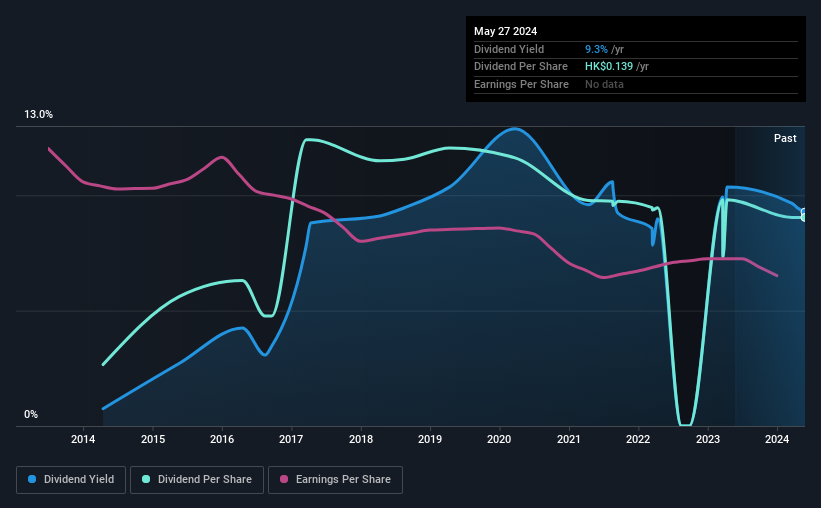This screenshot has height=508, width=821.
Task: Toggle the Dividend Per Share legend button
Action: pyautogui.click(x=197, y=479)
